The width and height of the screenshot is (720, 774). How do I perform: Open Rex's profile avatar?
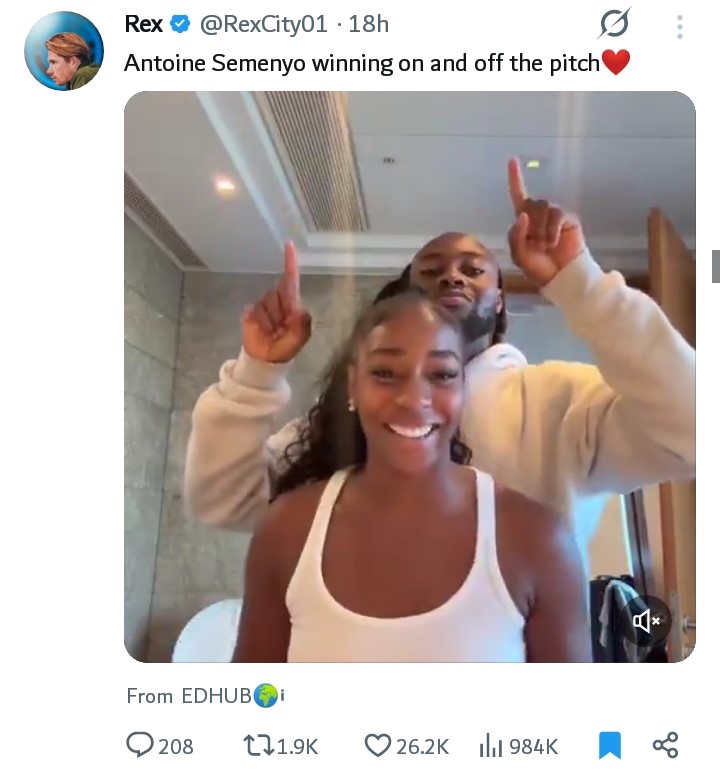click(64, 51)
